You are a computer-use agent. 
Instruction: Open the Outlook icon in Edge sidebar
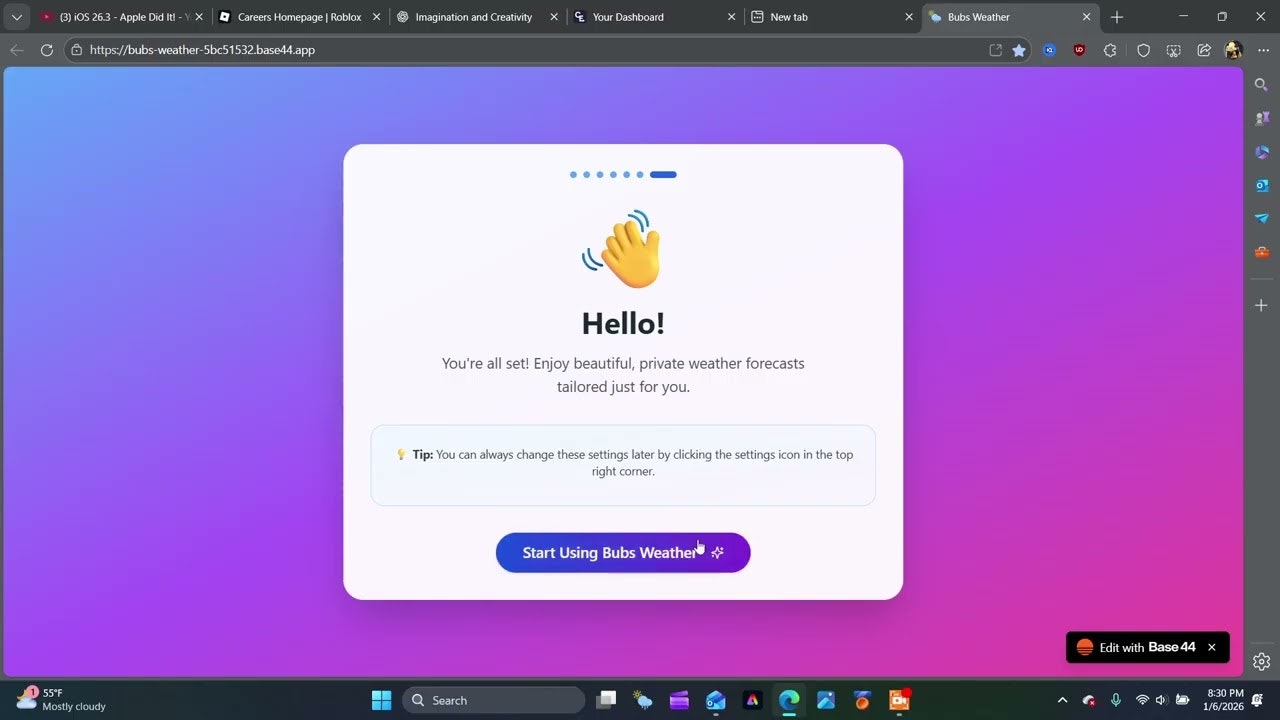[1262, 185]
